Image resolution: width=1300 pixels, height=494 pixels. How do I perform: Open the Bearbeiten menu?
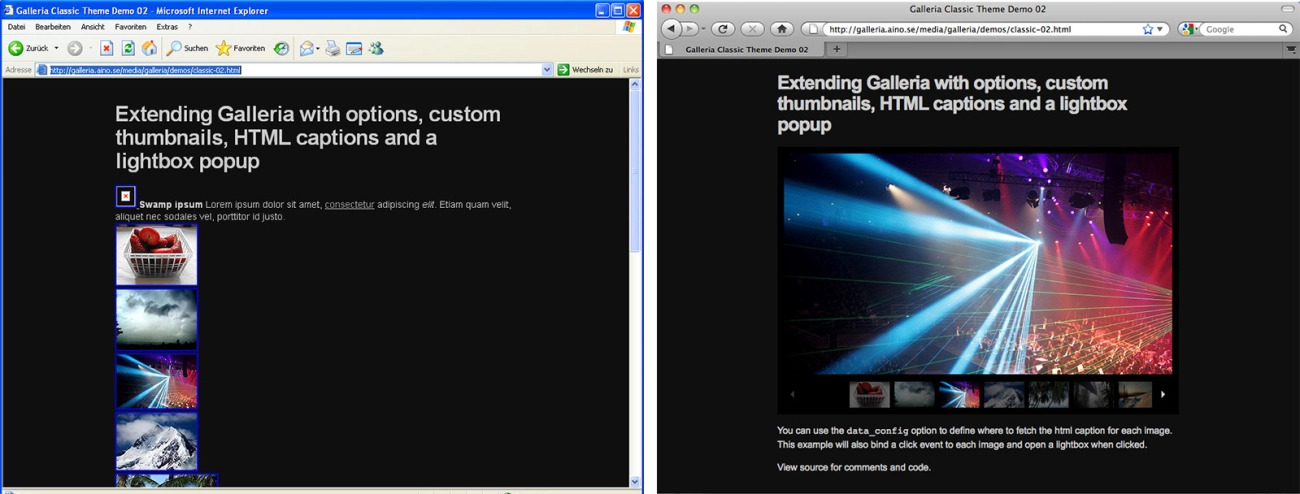[x=53, y=27]
